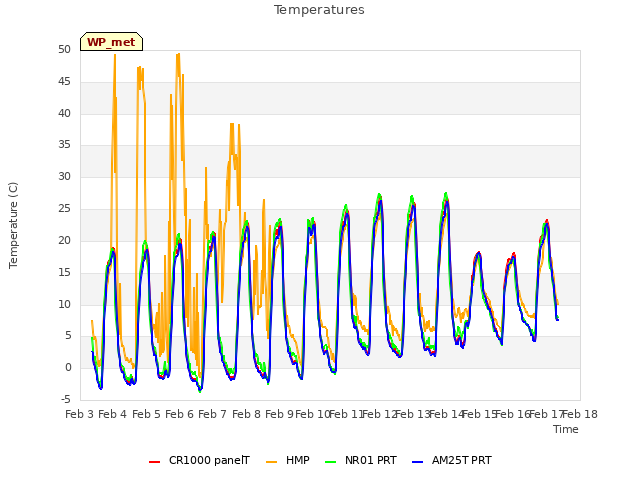Click the 20 y-axis tick label

[64, 240]
